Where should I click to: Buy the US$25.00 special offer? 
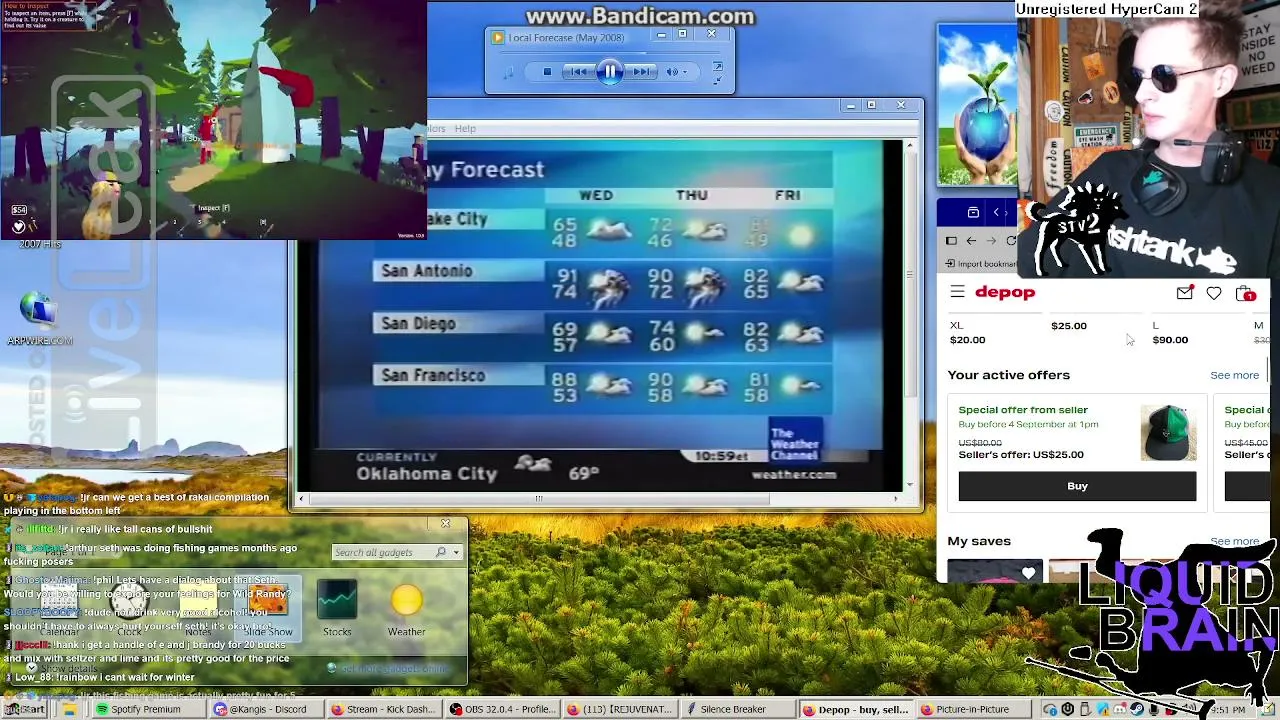coord(1077,486)
